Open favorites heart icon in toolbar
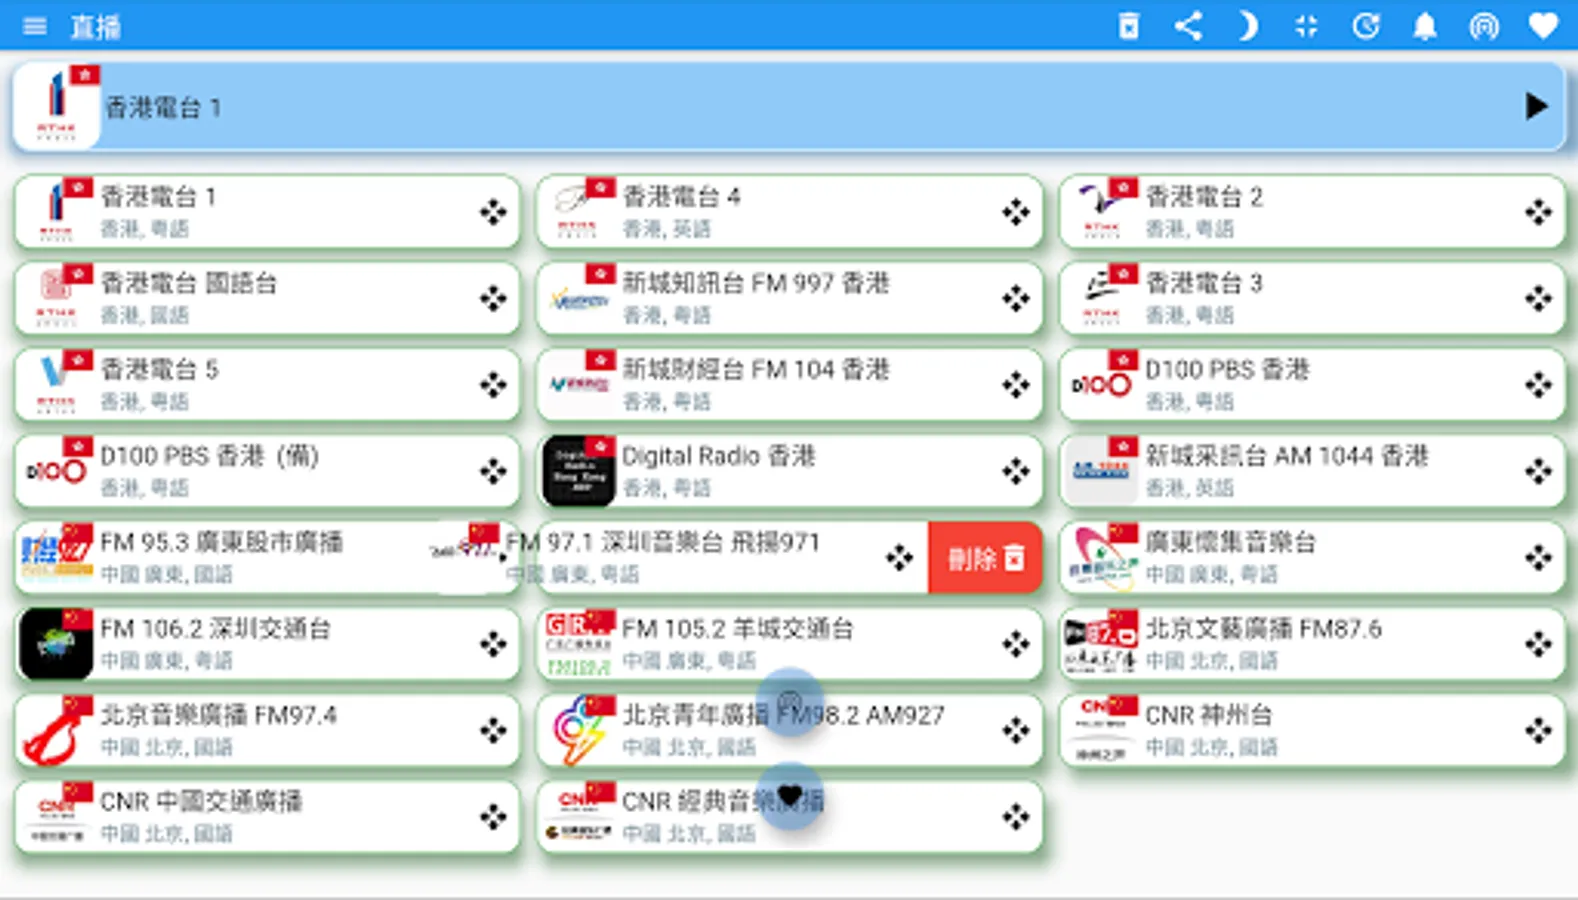The width and height of the screenshot is (1578, 900). [1543, 26]
